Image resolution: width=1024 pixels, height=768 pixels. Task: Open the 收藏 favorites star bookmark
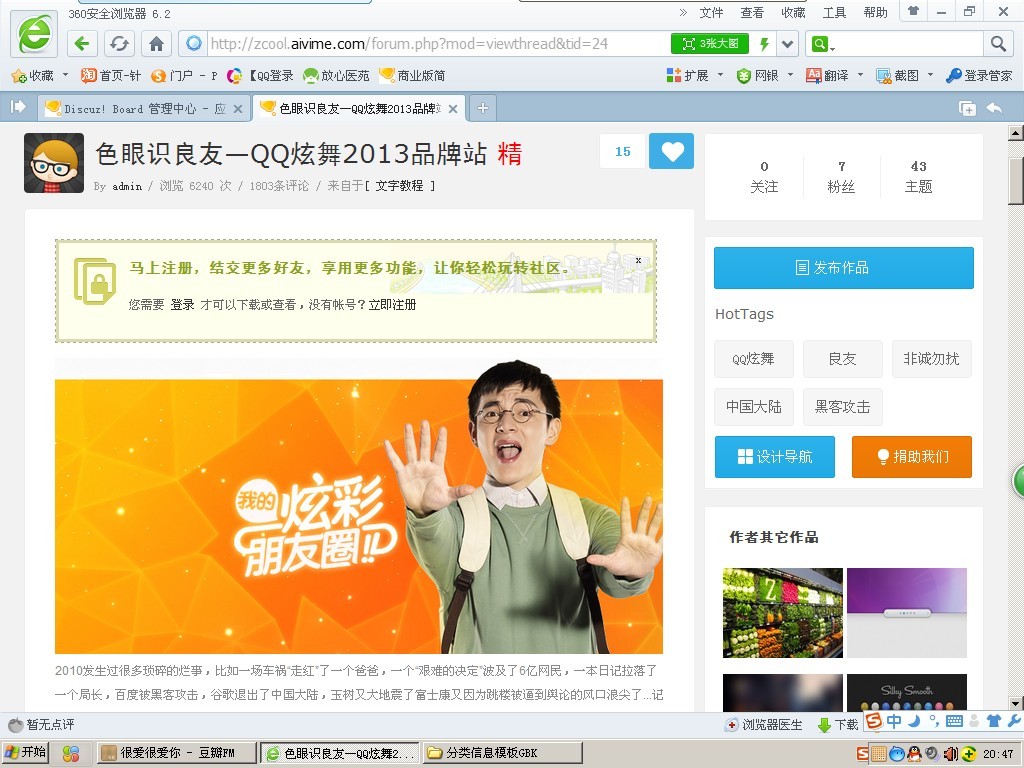click(33, 76)
